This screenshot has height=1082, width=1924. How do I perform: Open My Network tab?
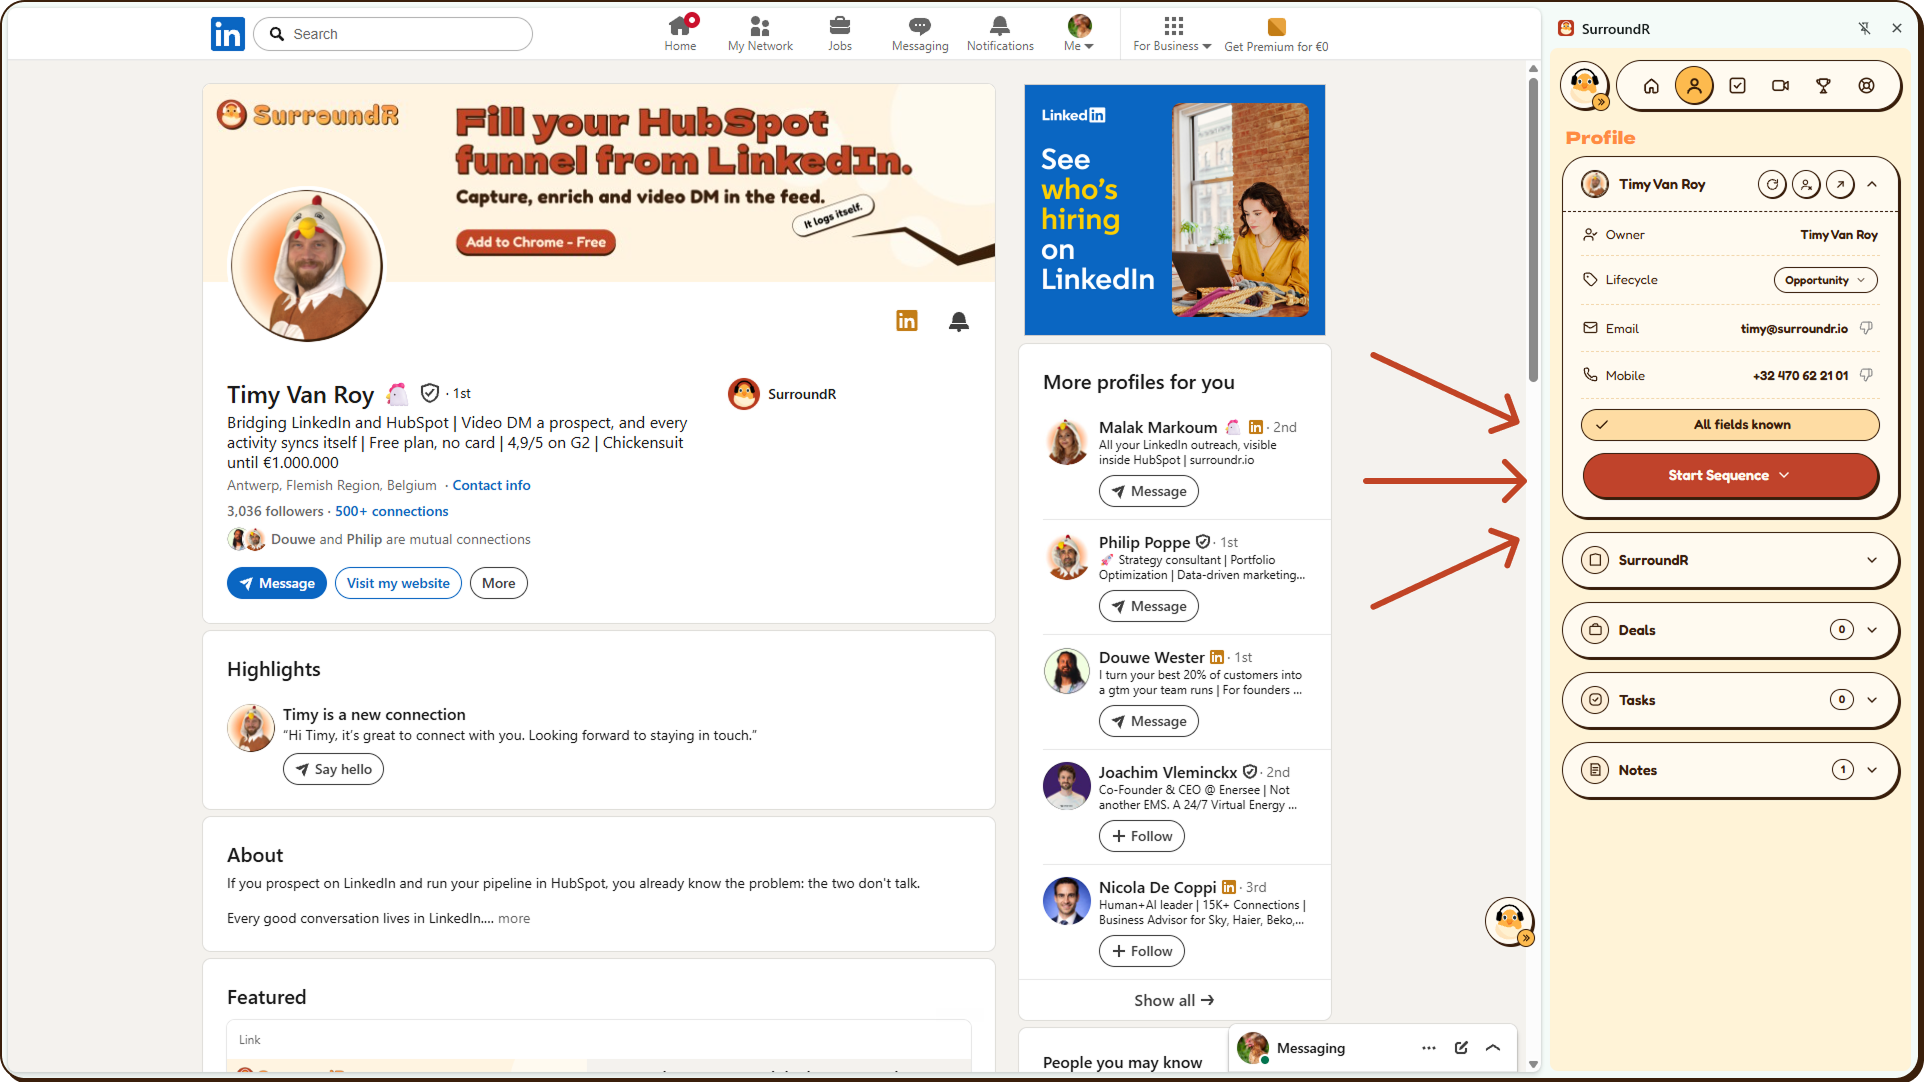(760, 33)
